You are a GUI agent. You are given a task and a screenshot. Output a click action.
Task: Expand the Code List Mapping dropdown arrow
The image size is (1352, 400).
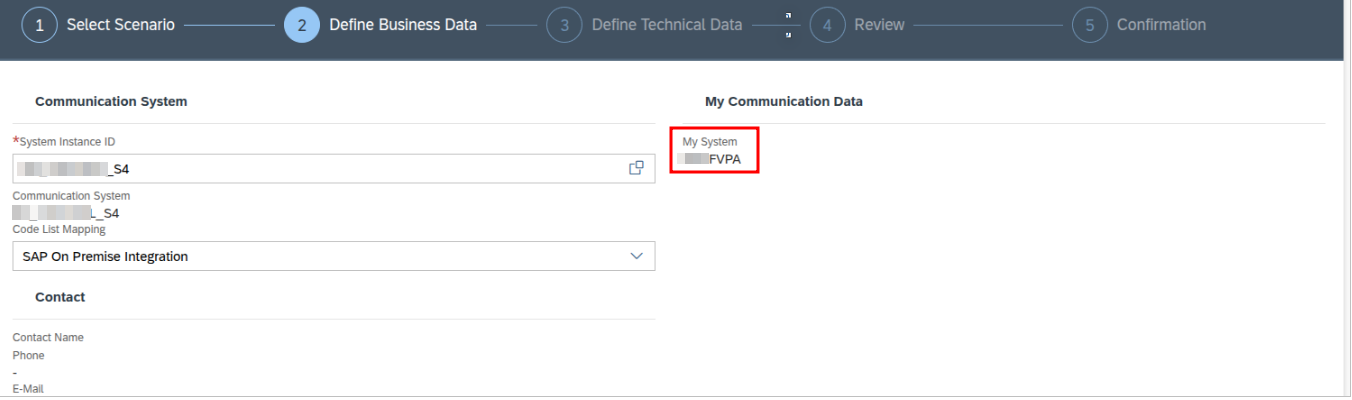636,256
